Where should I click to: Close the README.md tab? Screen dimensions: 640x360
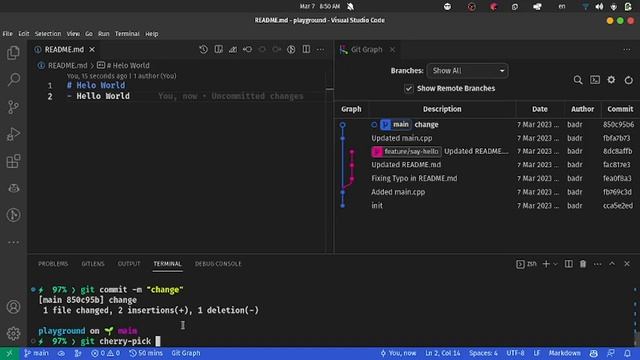pos(92,49)
